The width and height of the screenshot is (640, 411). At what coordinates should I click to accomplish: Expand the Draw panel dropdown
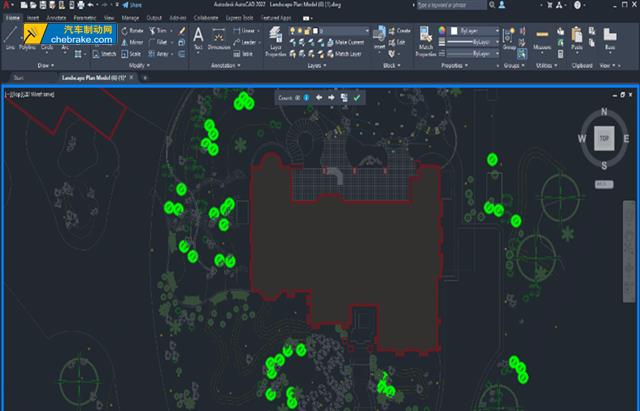pos(47,64)
